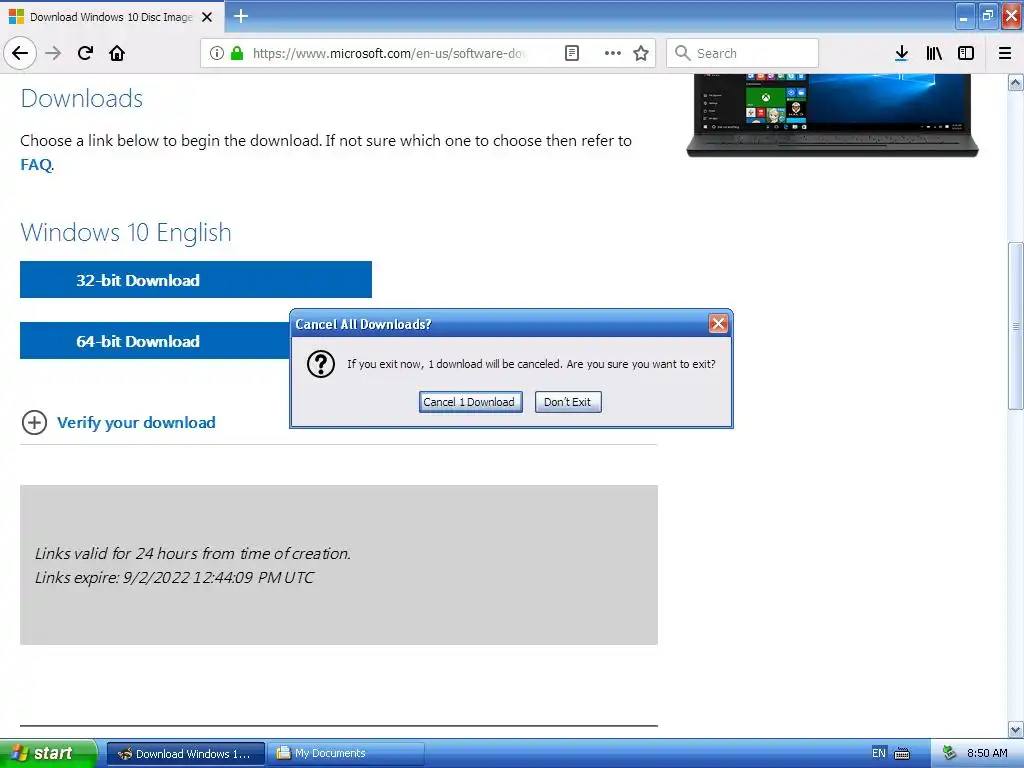1024x768 pixels.
Task: Click the vertical scrollbar thumb
Action: pyautogui.click(x=1016, y=326)
